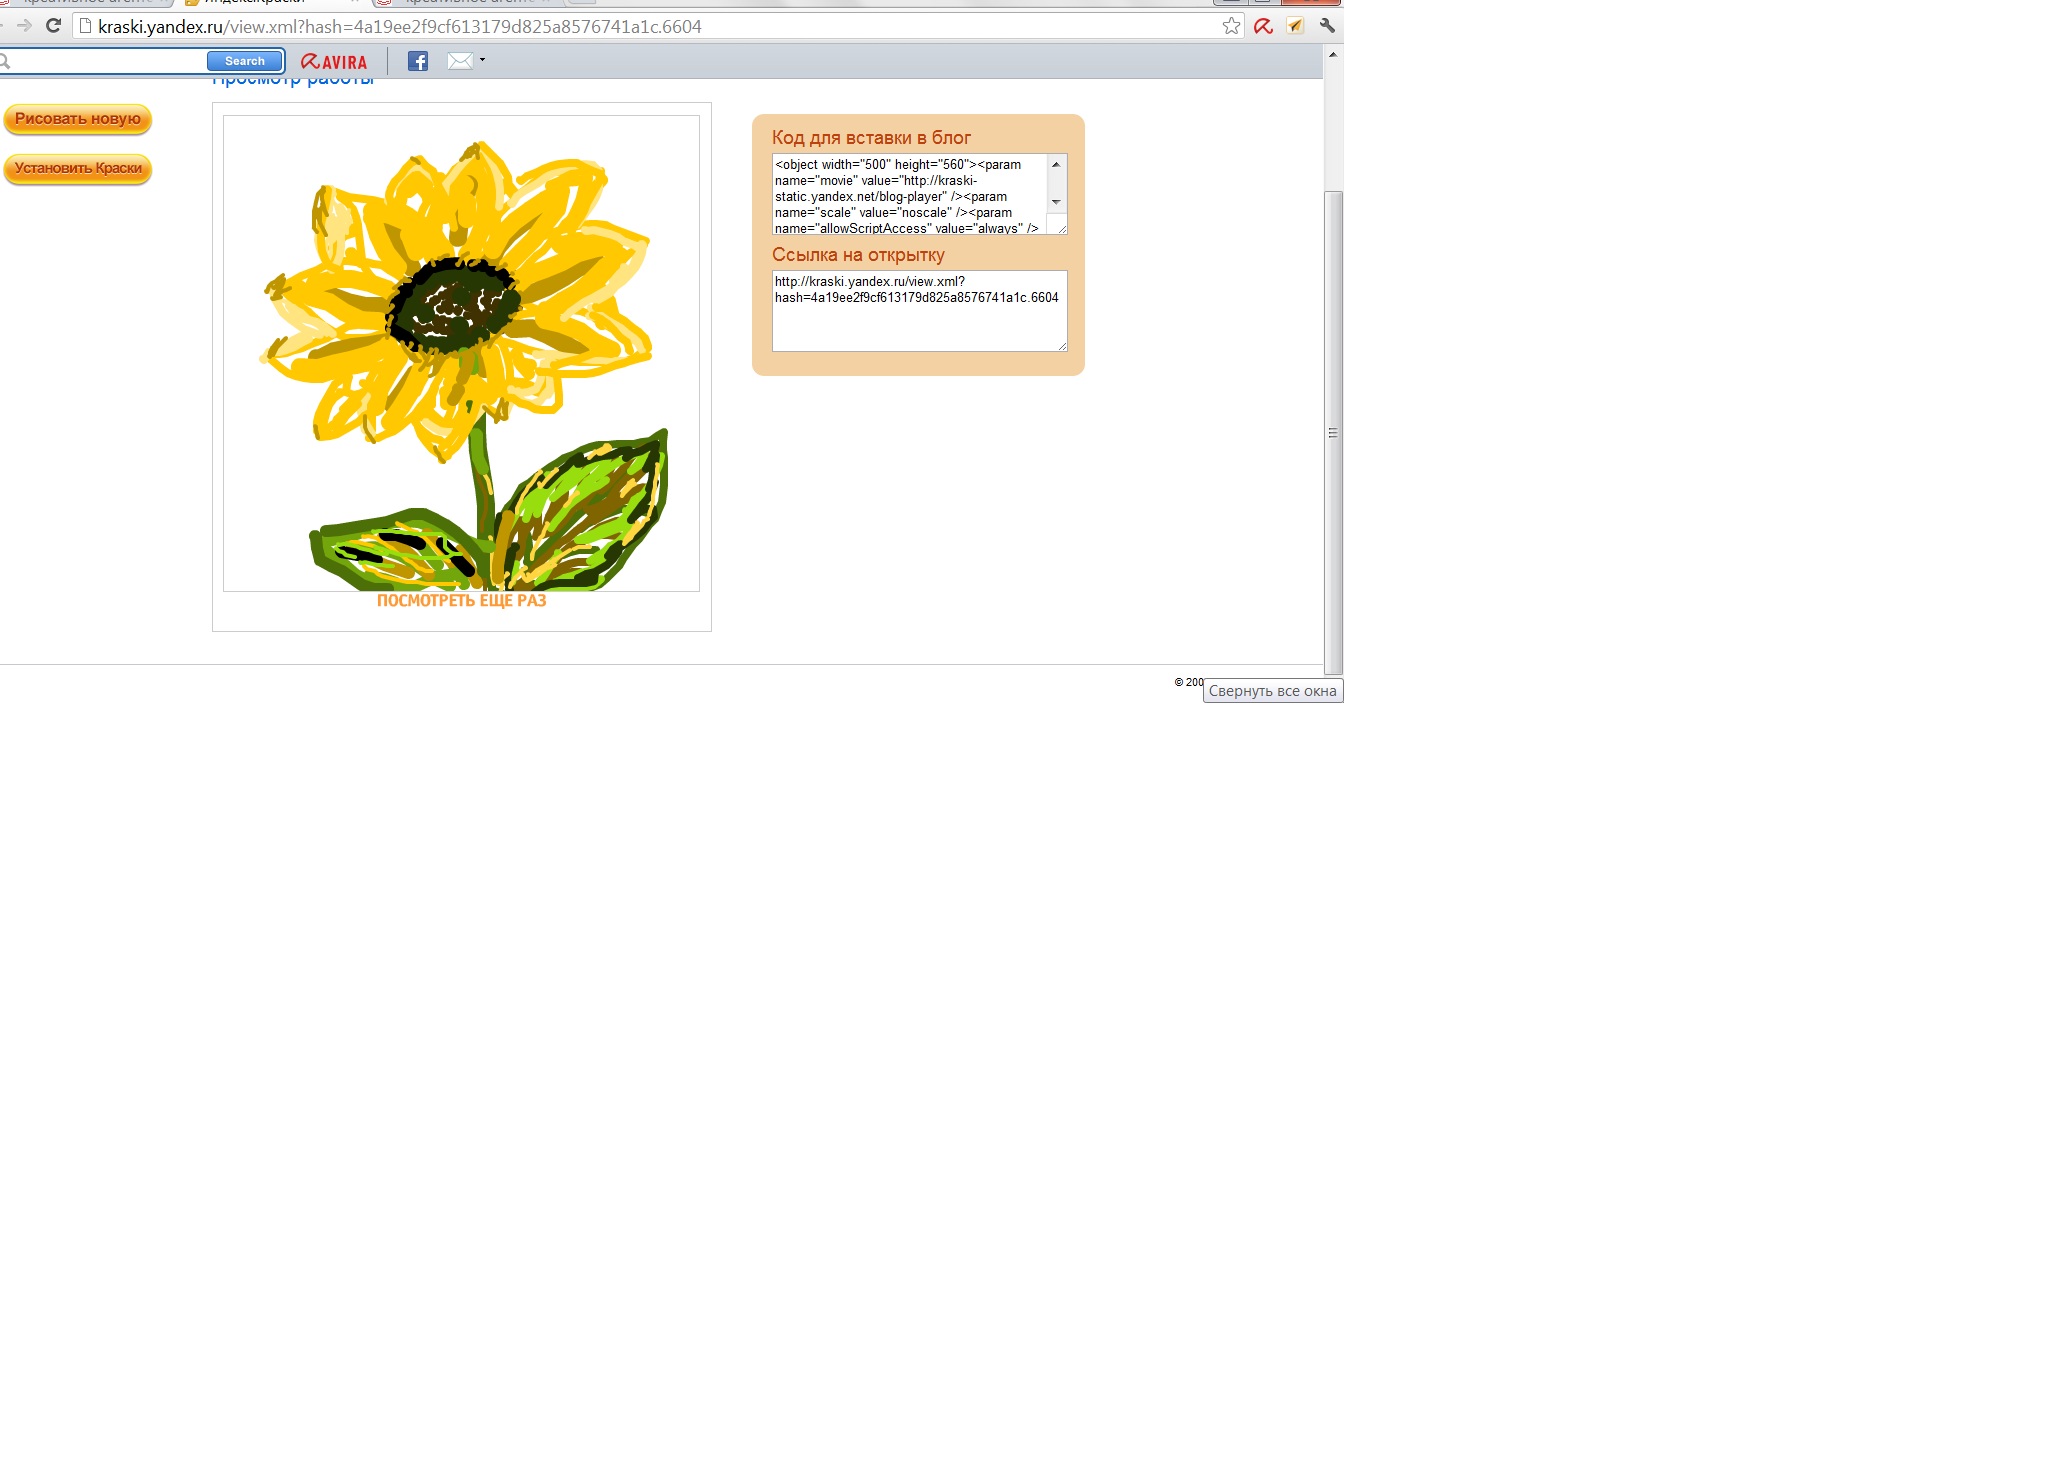Click the postcard link textarea
The width and height of the screenshot is (2052, 1468).
pos(920,311)
